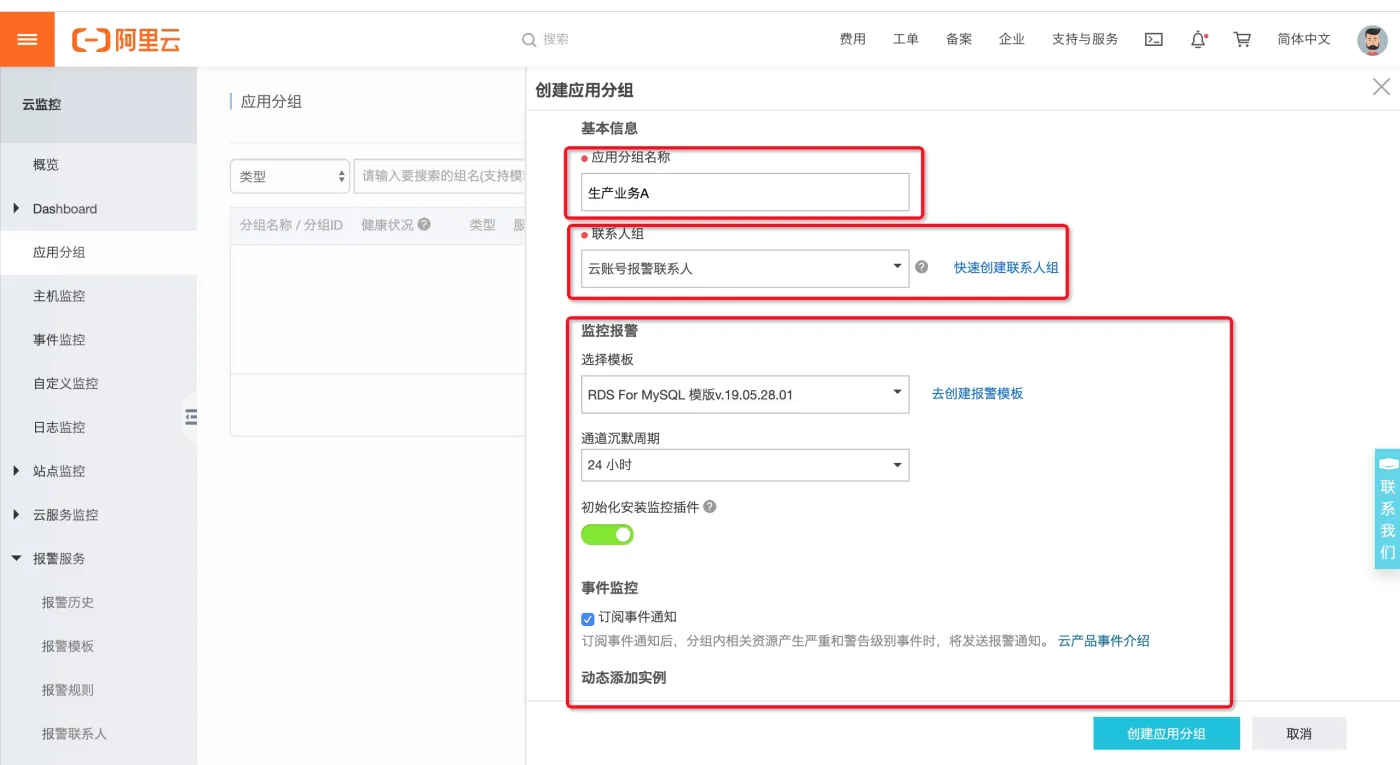Screen dimensions: 1400x765
Task: Click help icon beside 健康状况 column
Action: point(424,224)
